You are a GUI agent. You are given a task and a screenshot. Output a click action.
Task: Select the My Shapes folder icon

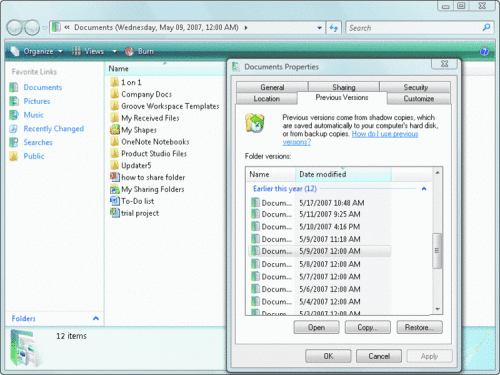coord(115,130)
